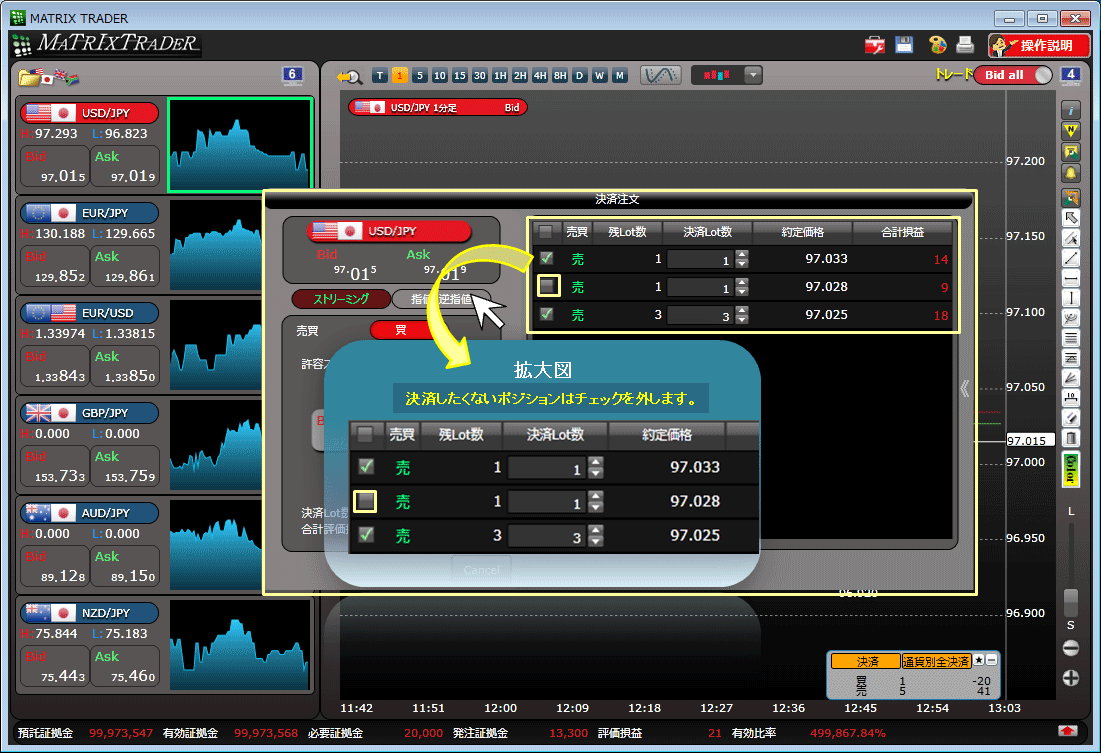Viewport: 1101px width, 753px height.
Task: Select the eraser tool
Action: coord(1071,419)
